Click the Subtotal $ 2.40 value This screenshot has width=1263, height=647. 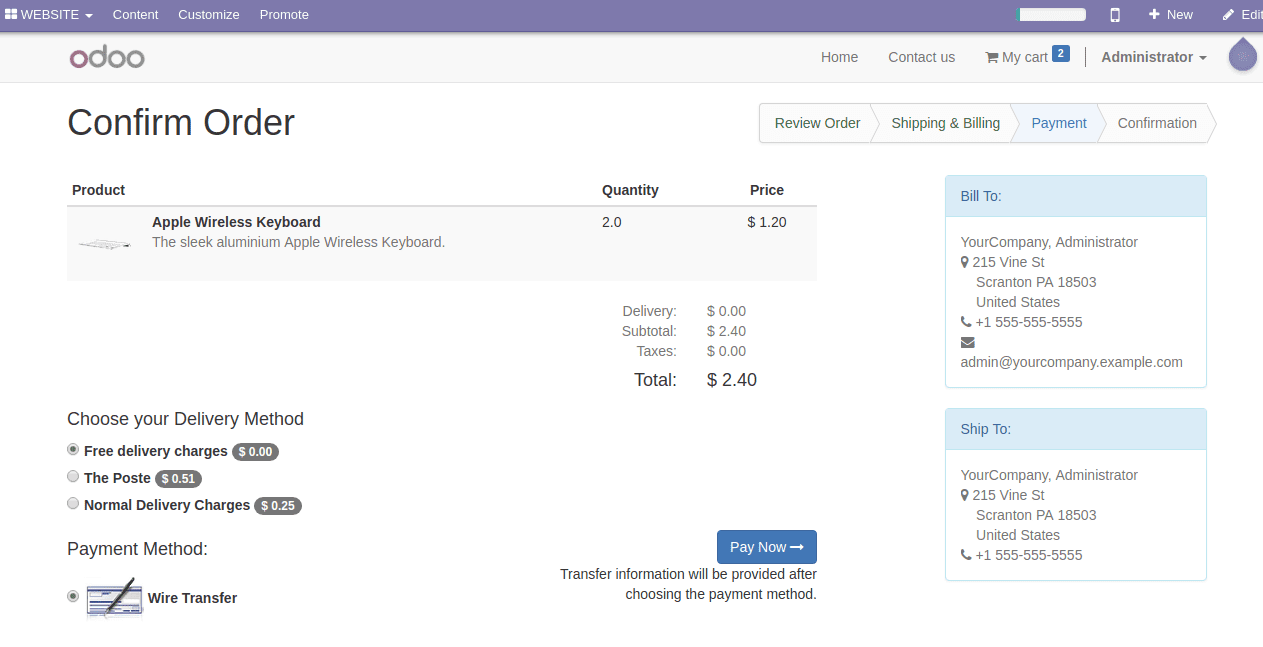coord(727,331)
